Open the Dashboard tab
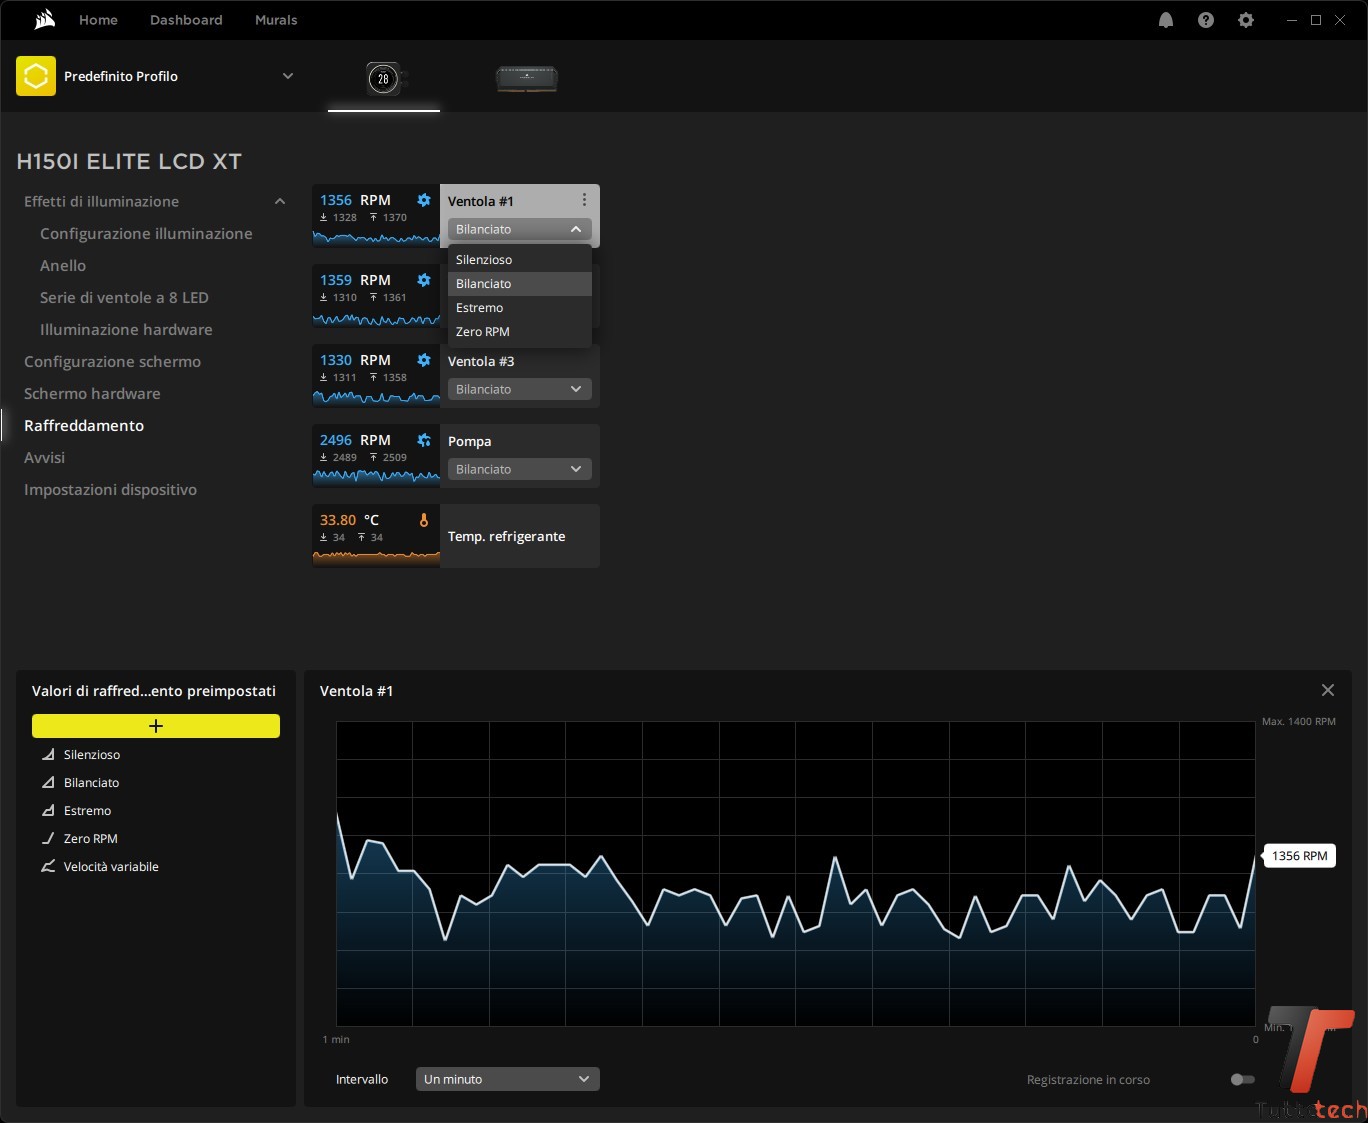1368x1123 pixels. [186, 20]
